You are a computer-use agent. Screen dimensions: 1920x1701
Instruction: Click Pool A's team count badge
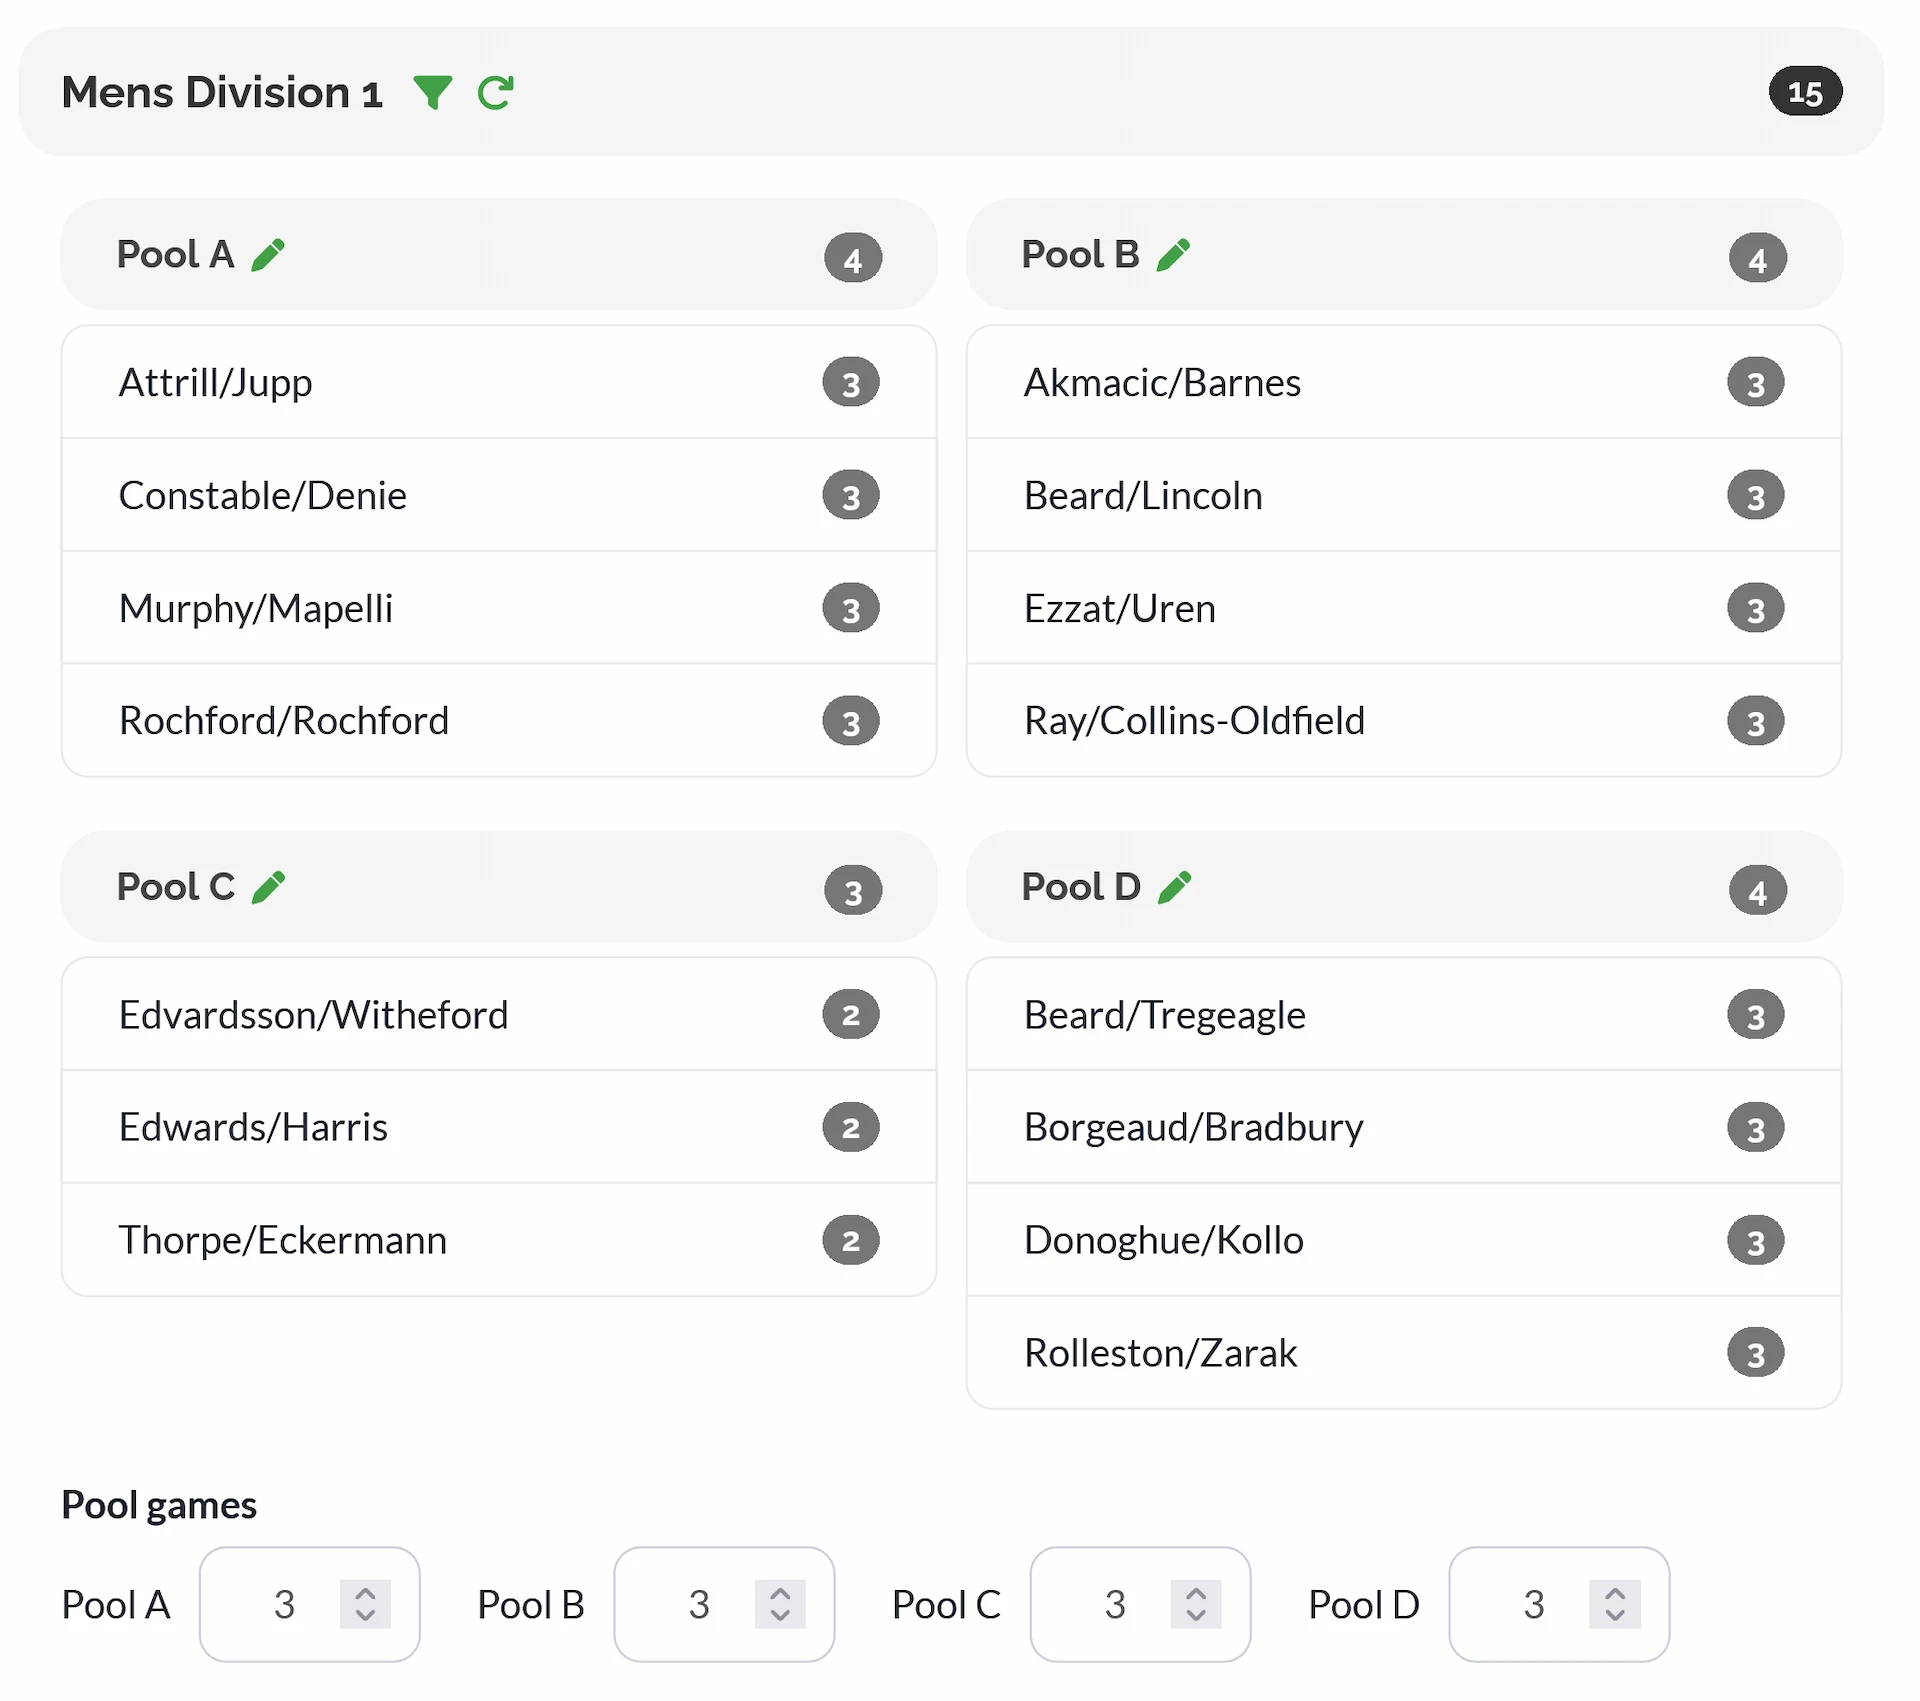pyautogui.click(x=853, y=257)
